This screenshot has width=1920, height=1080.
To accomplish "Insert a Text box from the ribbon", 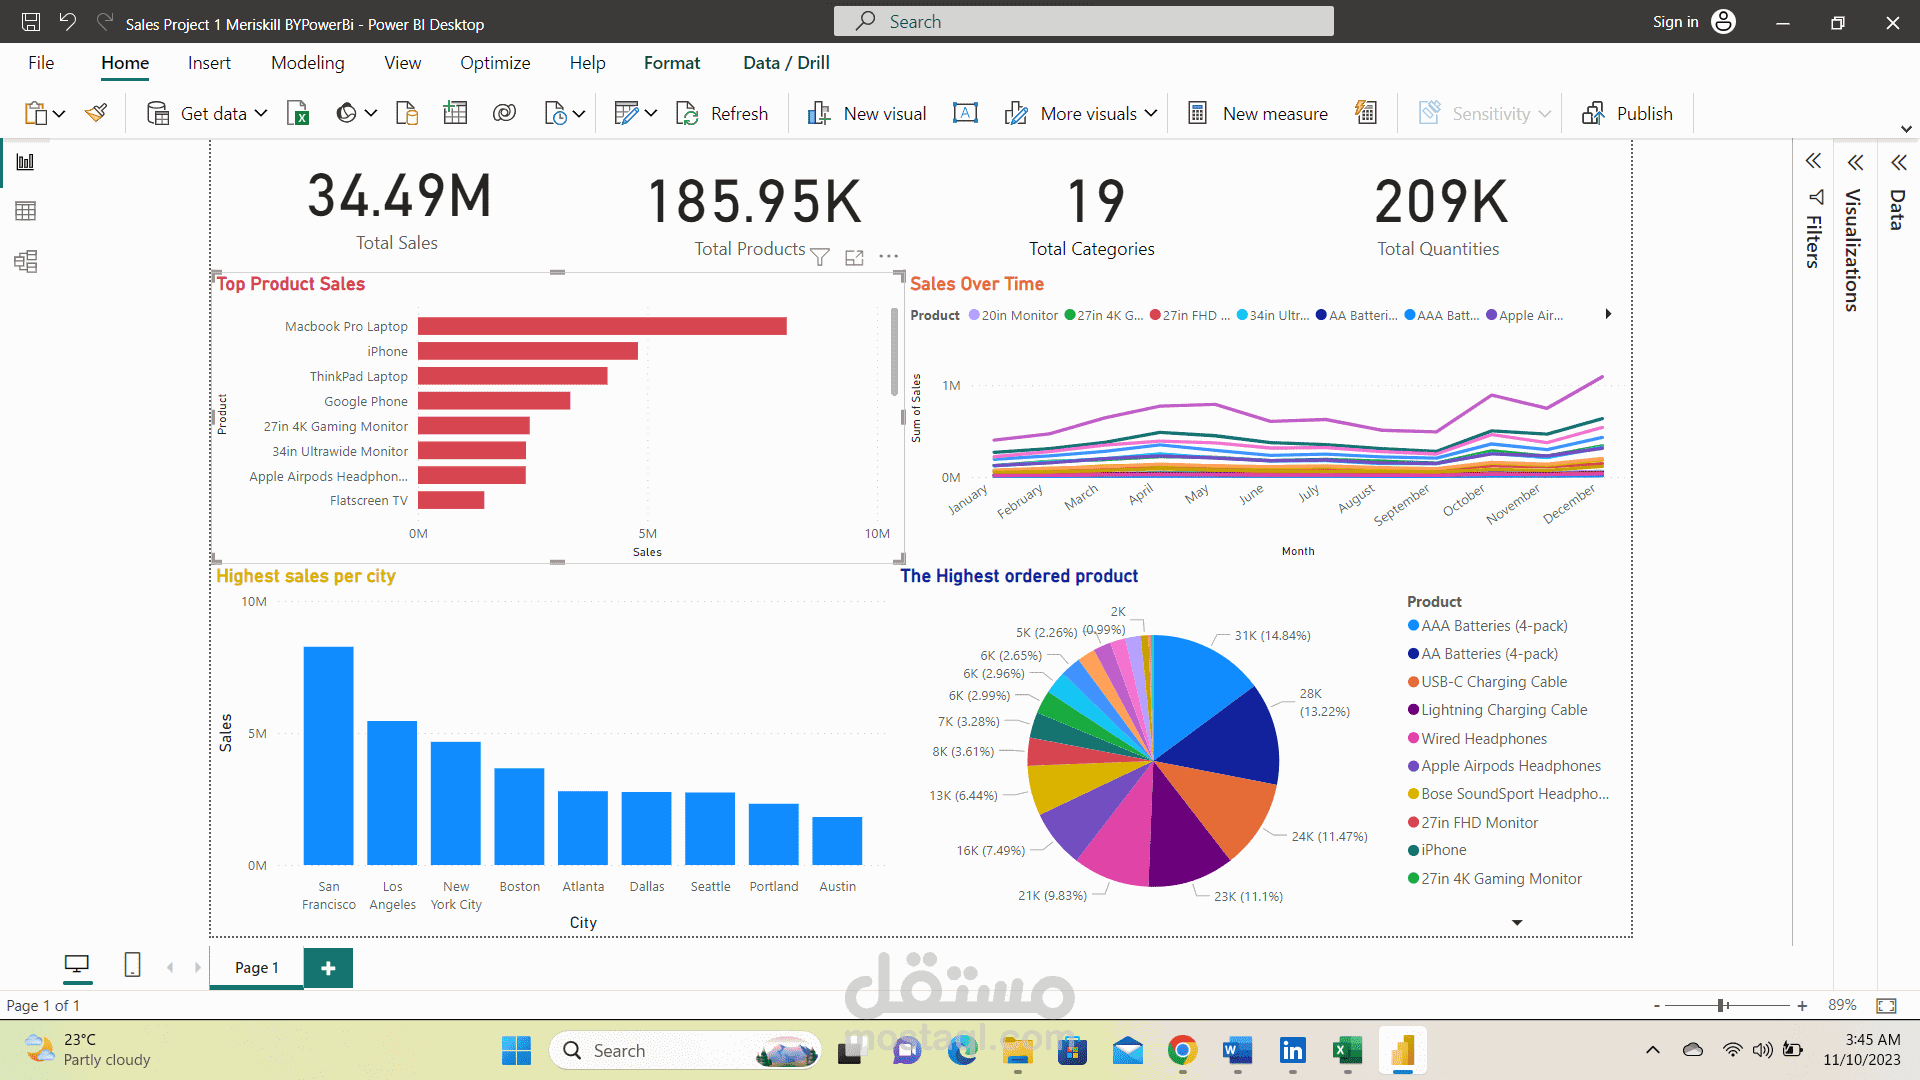I will (965, 113).
